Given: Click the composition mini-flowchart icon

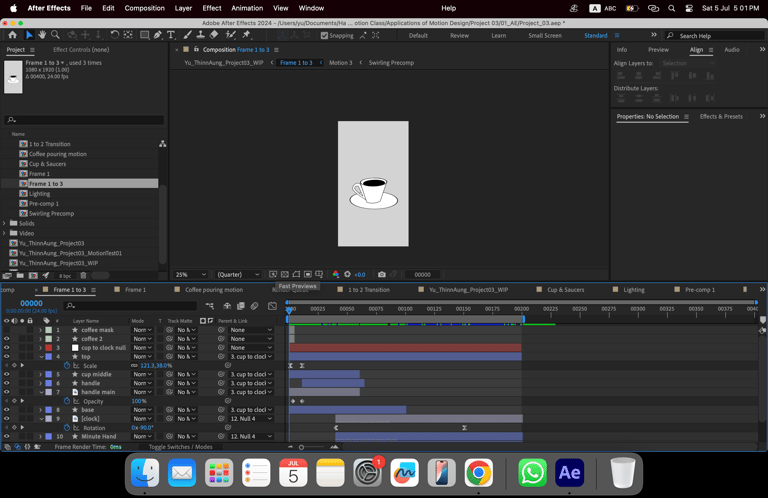Looking at the screenshot, I should (x=209, y=306).
